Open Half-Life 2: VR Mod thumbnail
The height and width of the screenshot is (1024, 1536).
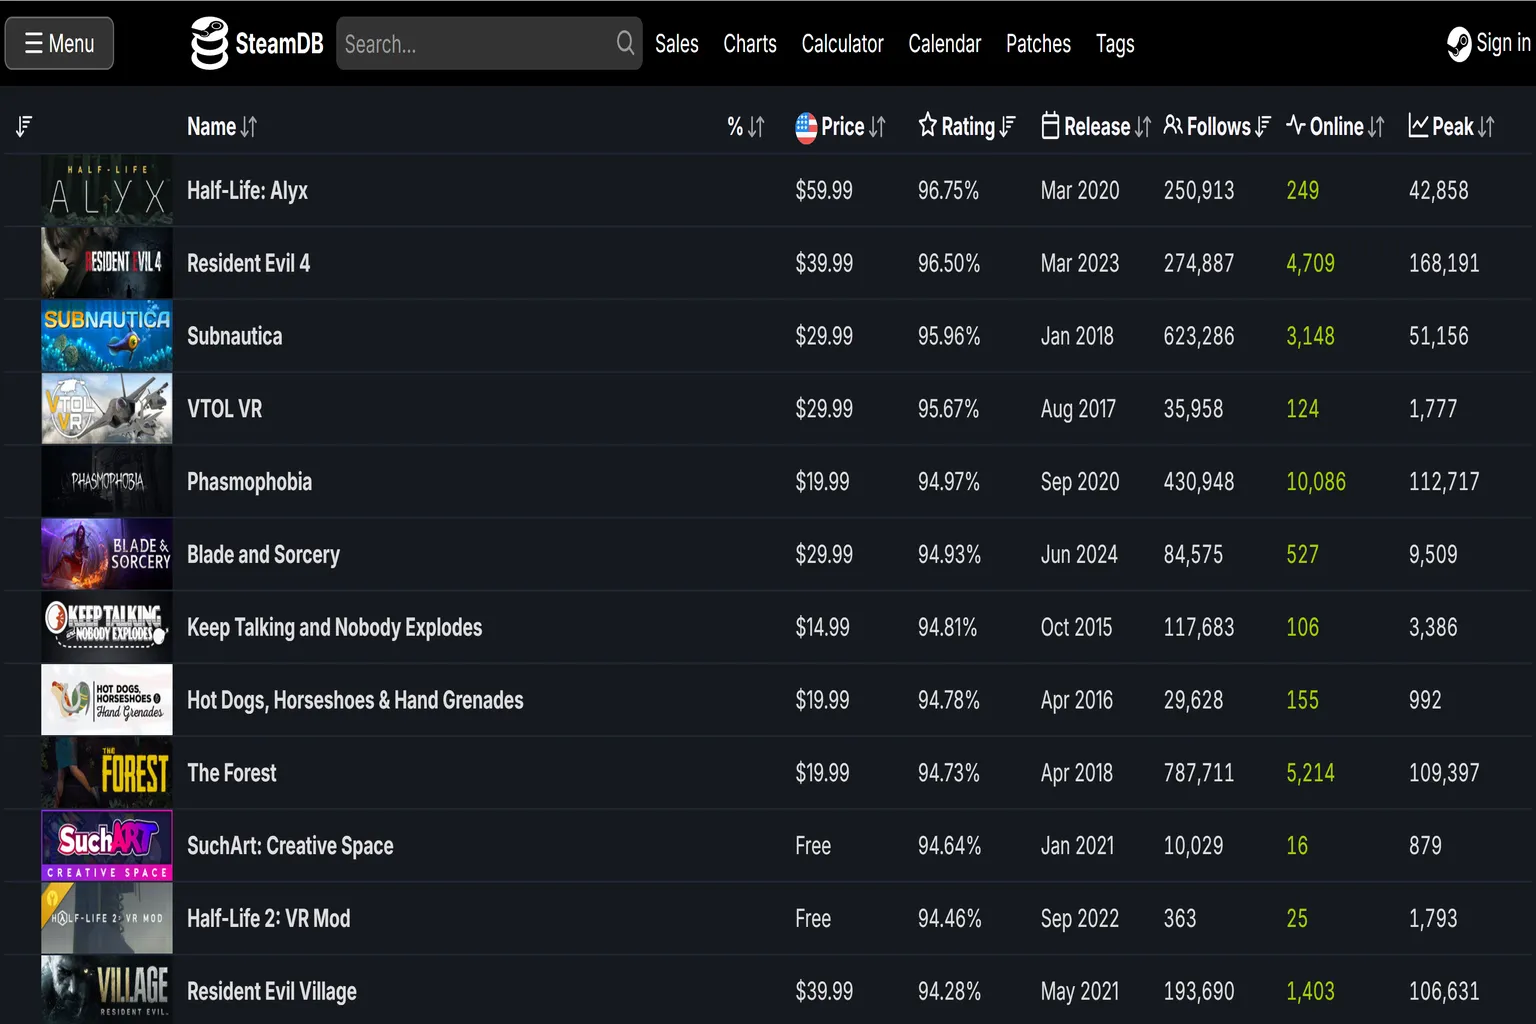[107, 918]
